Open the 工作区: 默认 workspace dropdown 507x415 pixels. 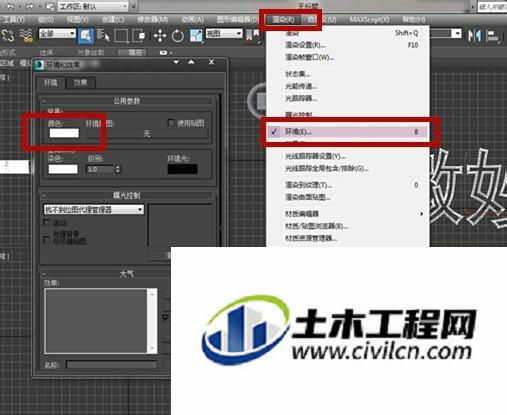click(x=94, y=6)
